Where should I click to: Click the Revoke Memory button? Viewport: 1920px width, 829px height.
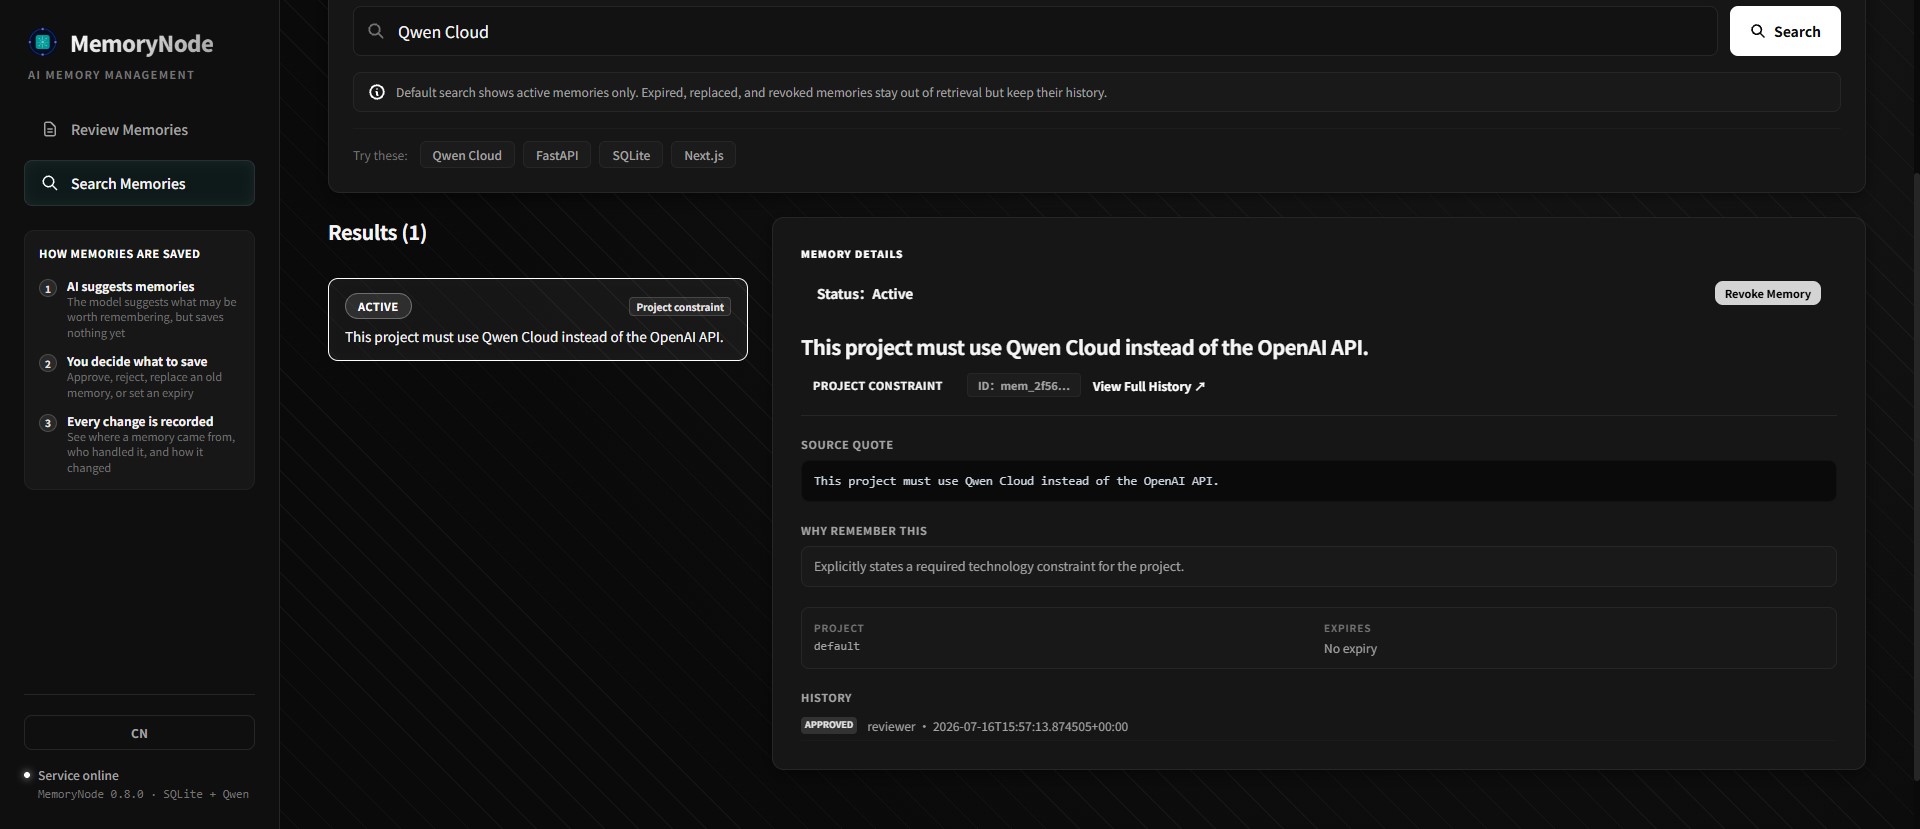(1767, 293)
